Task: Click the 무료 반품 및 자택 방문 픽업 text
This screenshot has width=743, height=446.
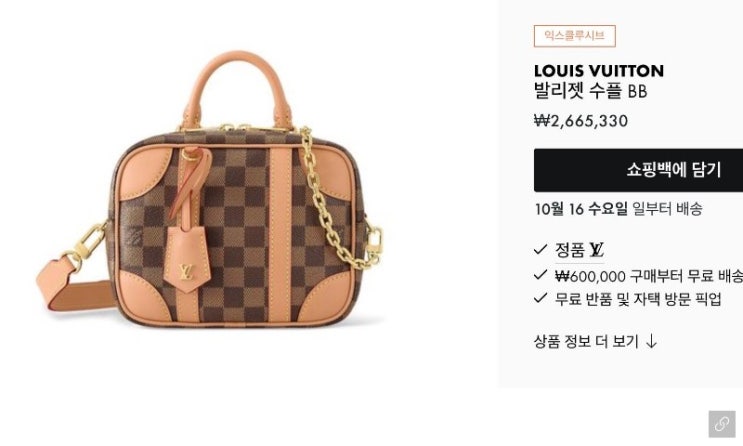Action: (638, 300)
